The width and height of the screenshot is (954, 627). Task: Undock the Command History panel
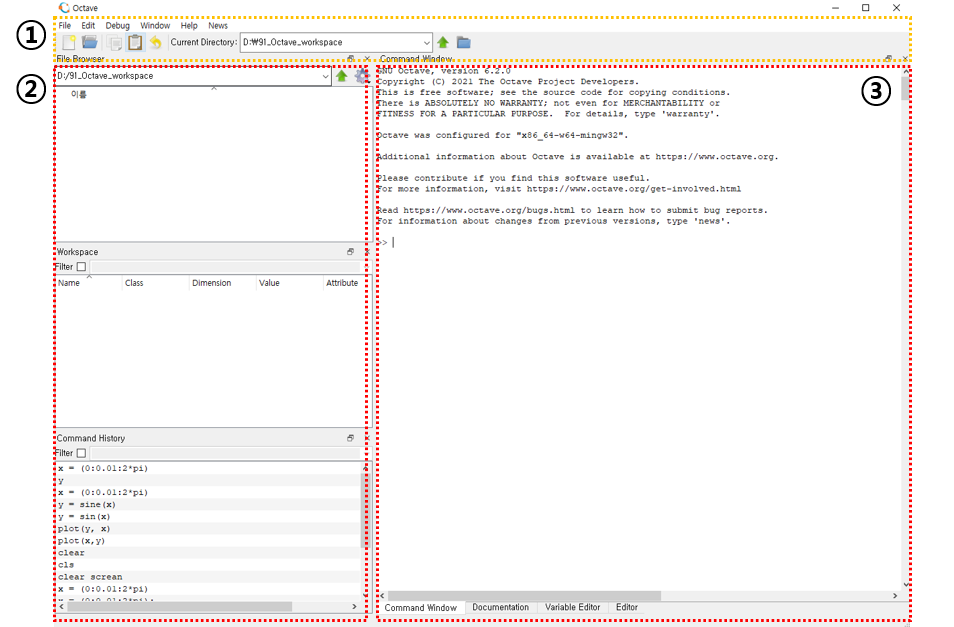click(x=350, y=438)
